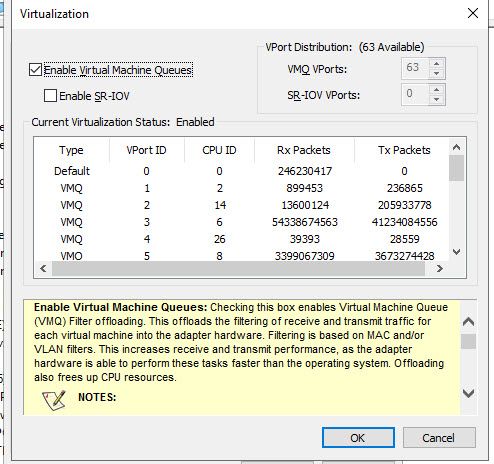
Task: Click the VMQ VPorts value field
Action: 416,68
